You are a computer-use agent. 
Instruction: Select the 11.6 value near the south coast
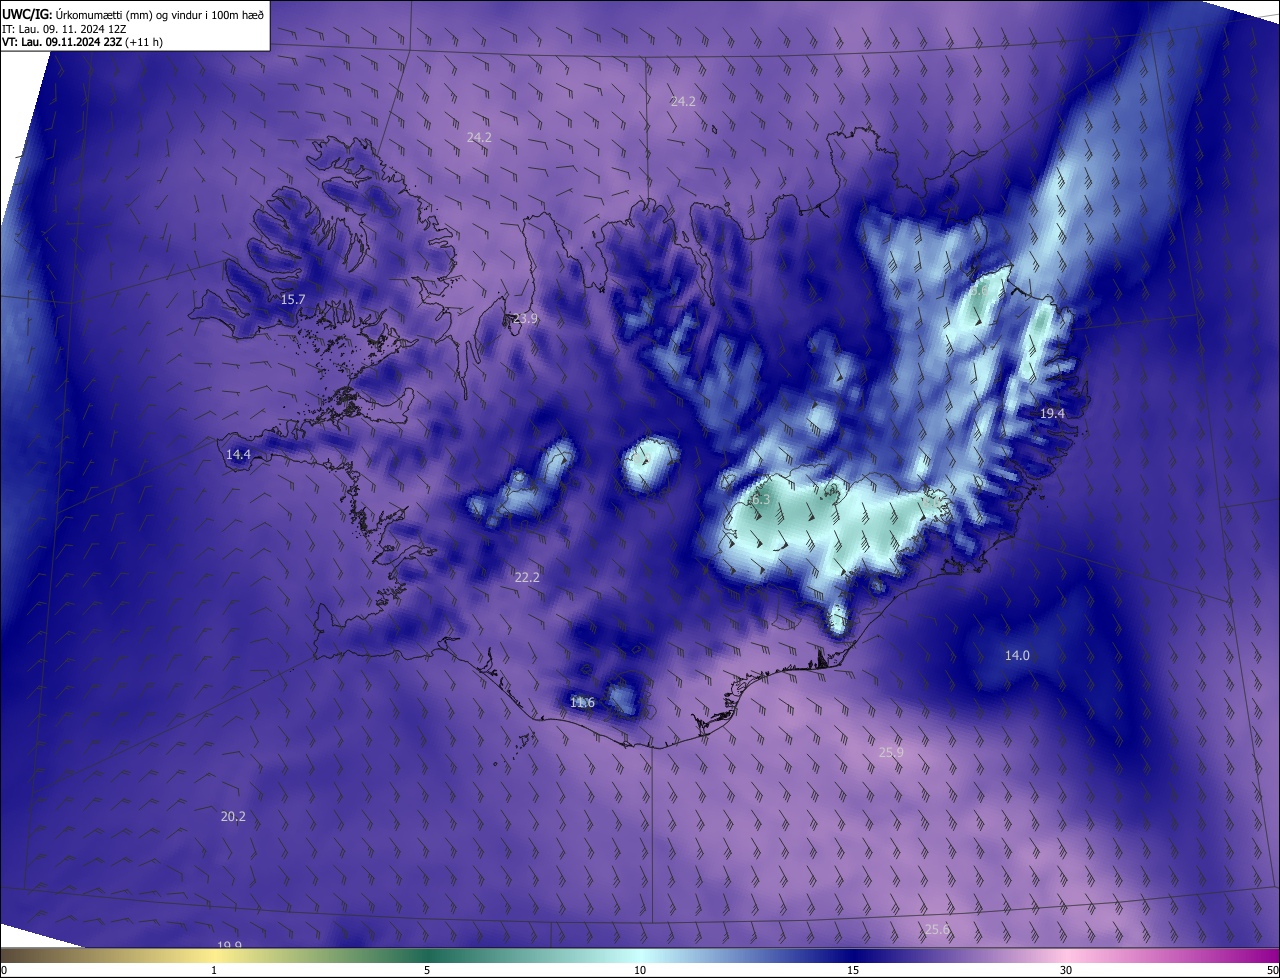pos(582,702)
